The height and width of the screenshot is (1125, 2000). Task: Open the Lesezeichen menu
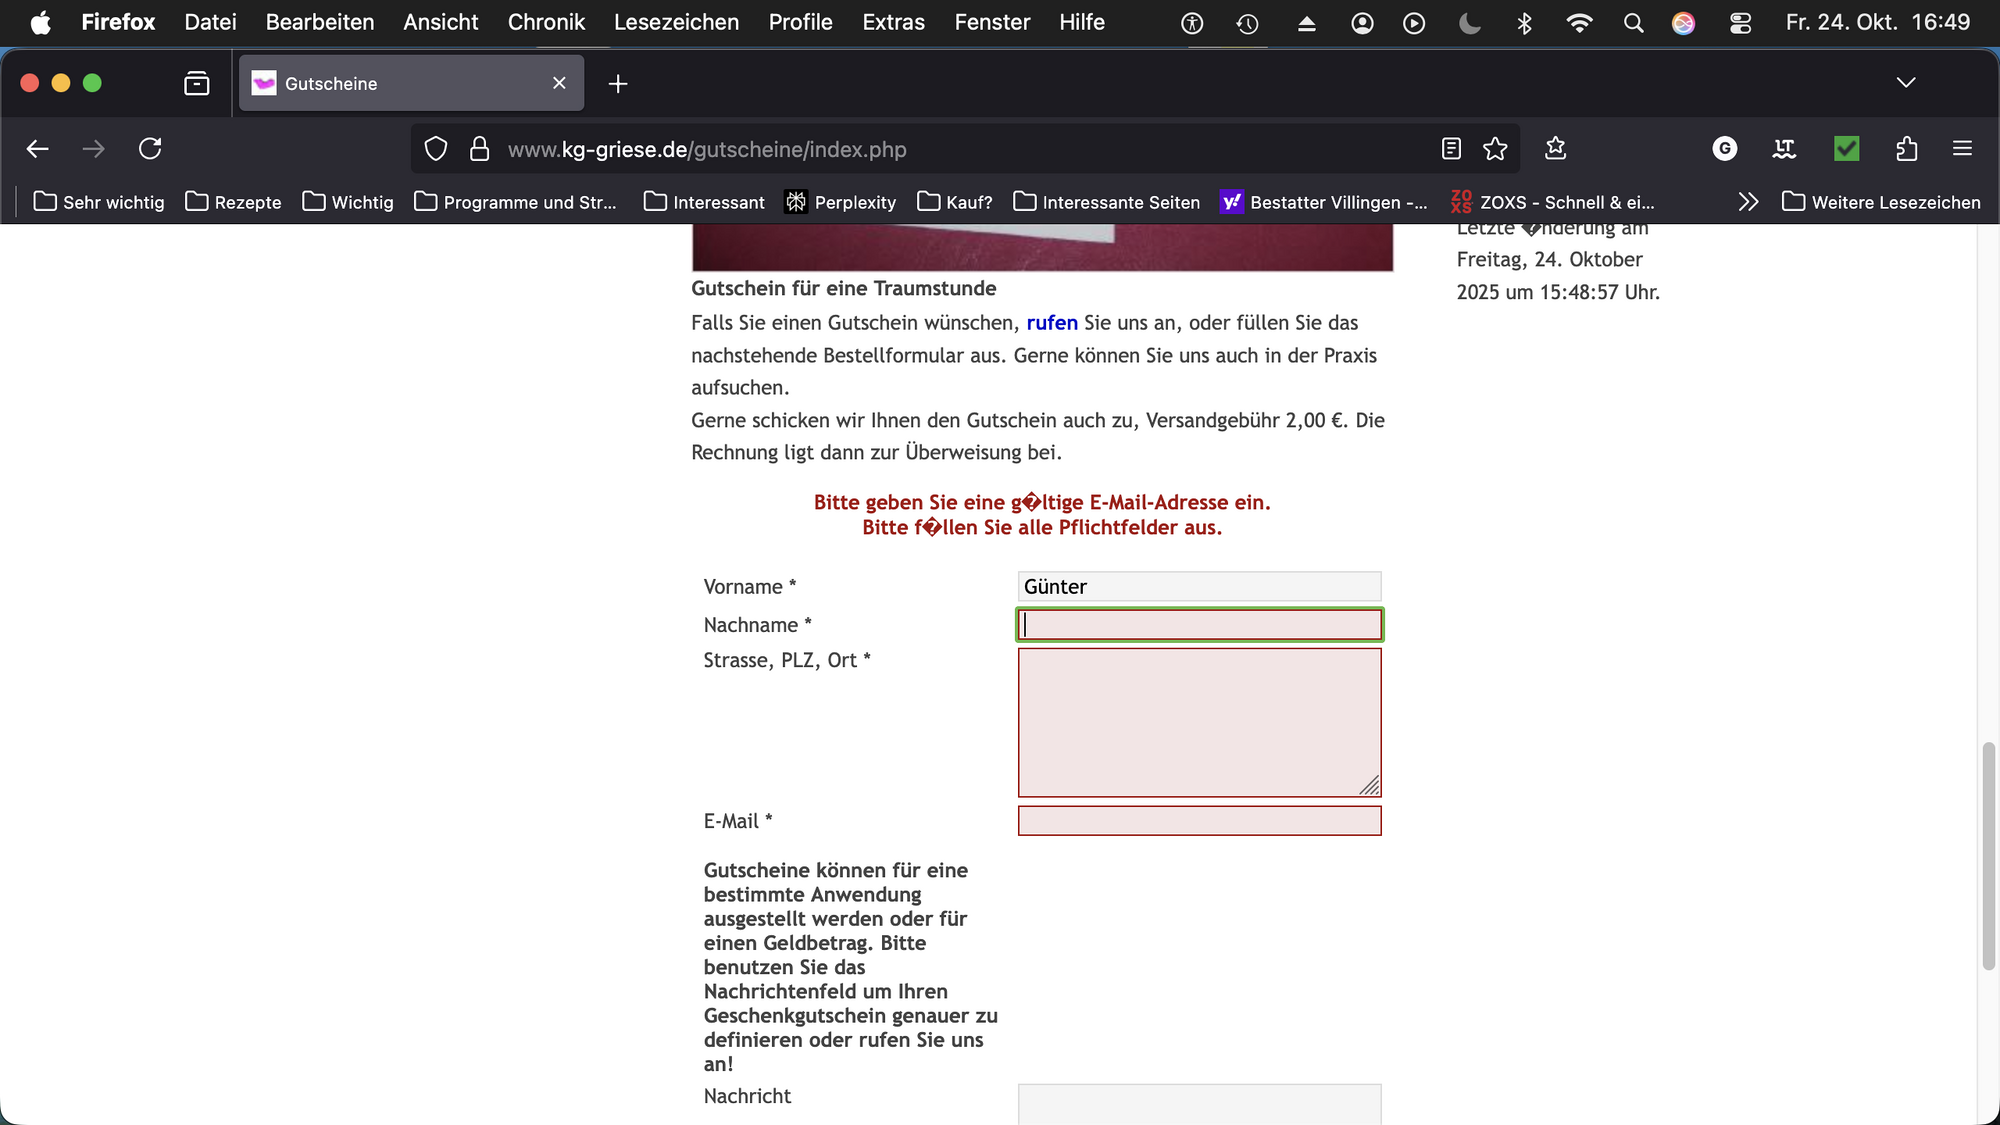[x=676, y=22]
